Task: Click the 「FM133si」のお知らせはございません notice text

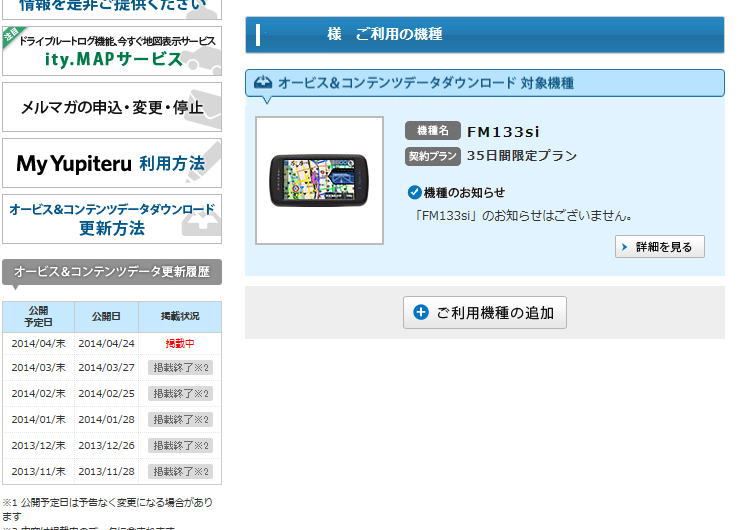Action: [522, 216]
